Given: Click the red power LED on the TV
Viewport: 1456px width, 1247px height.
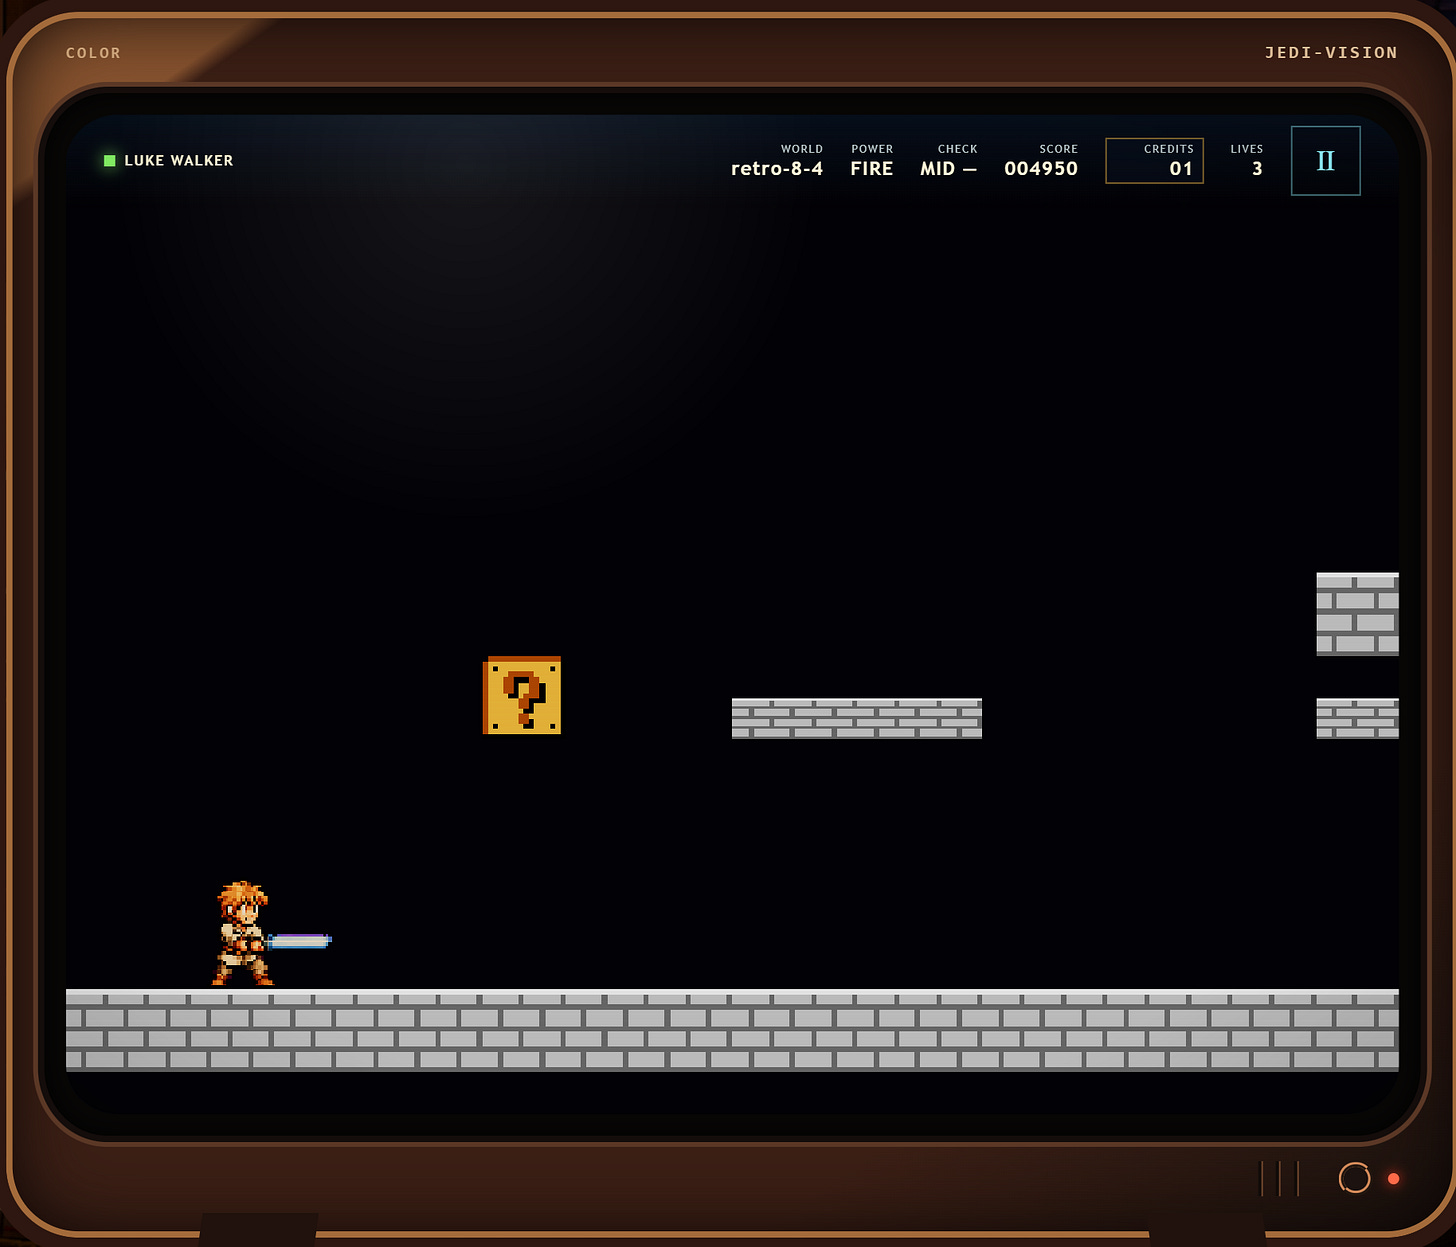Looking at the screenshot, I should (x=1393, y=1178).
